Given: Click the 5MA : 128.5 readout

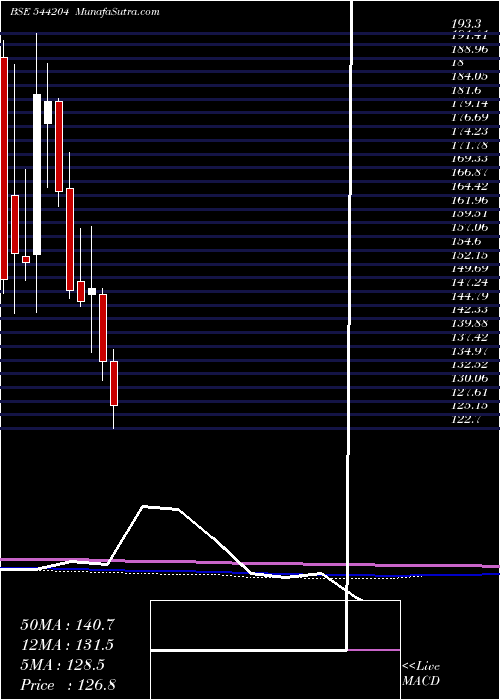Looking at the screenshot, I should (x=62, y=665).
